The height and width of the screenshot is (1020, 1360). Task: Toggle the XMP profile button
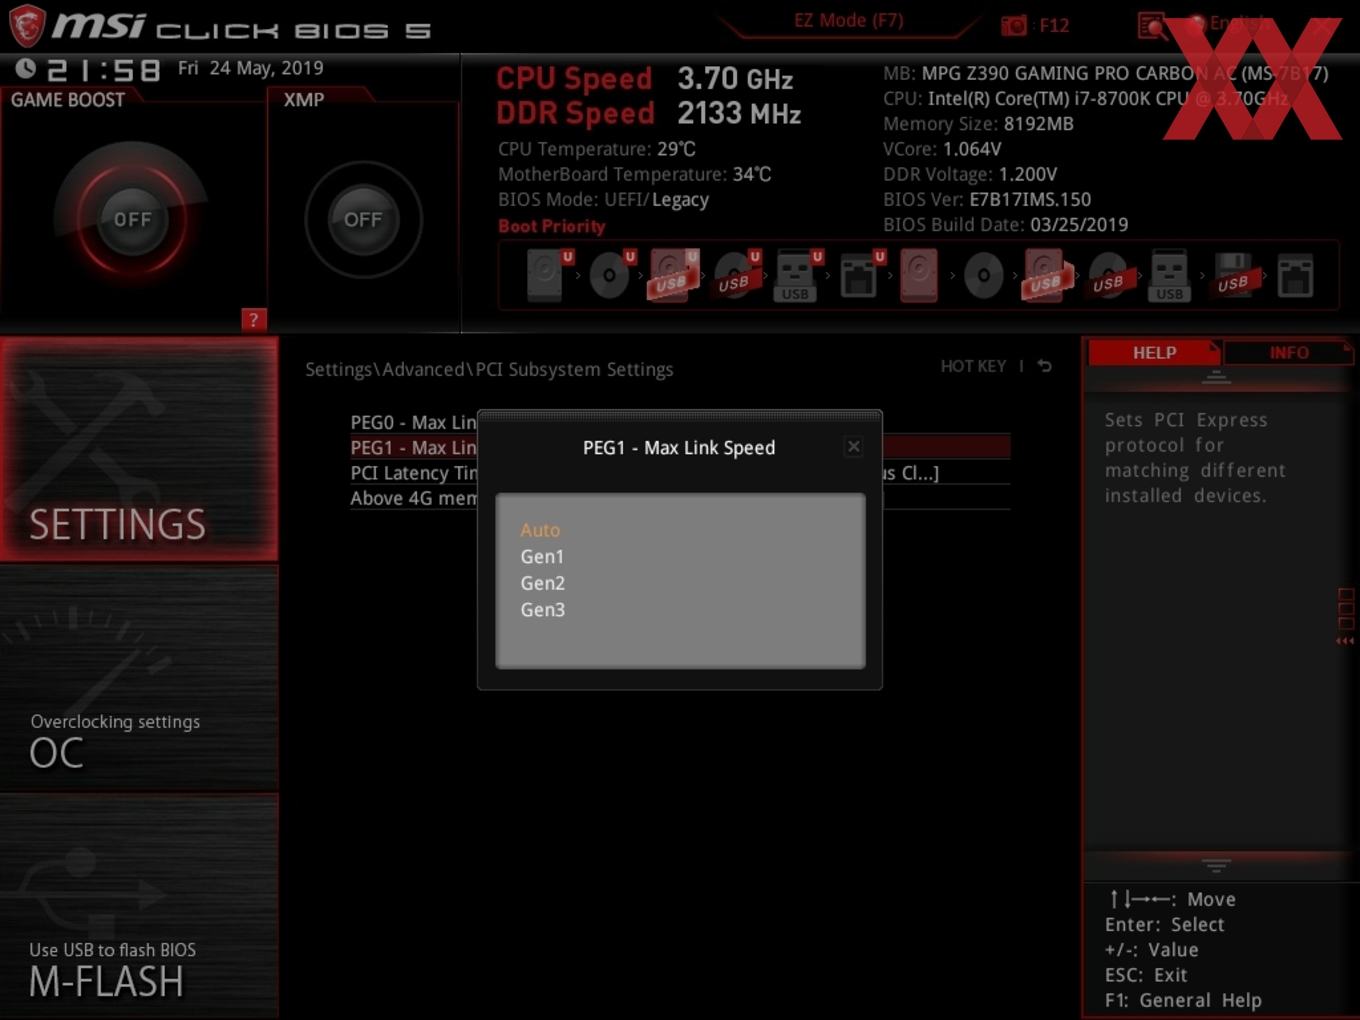coord(363,219)
